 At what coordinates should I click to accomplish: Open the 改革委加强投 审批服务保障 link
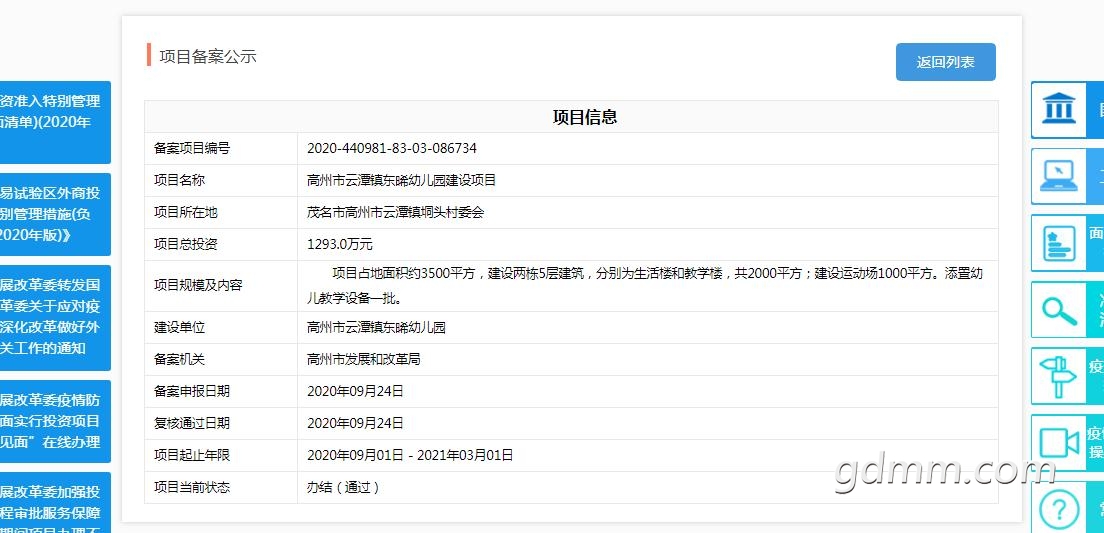click(x=55, y=503)
